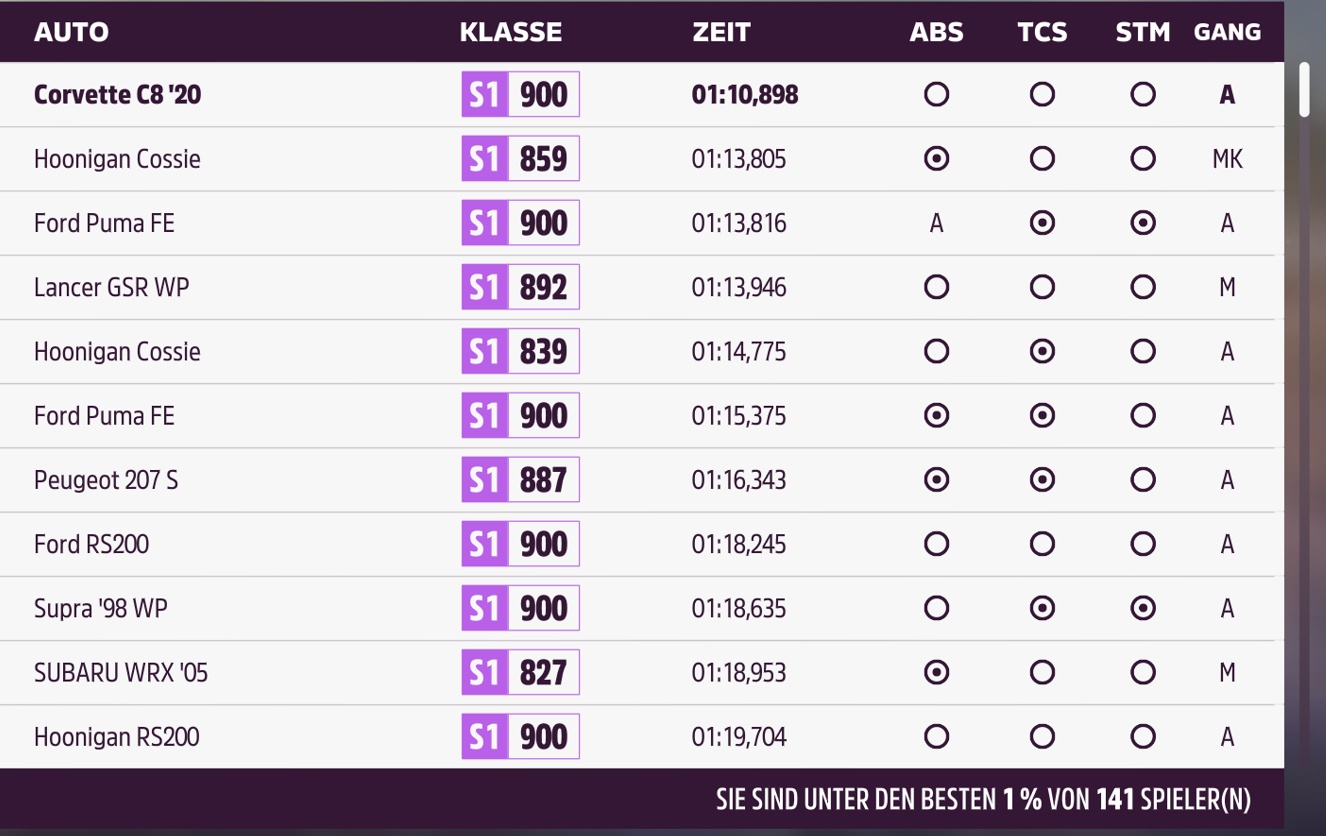Click the TCS indicator for Supra '98 WP

pos(1042,609)
